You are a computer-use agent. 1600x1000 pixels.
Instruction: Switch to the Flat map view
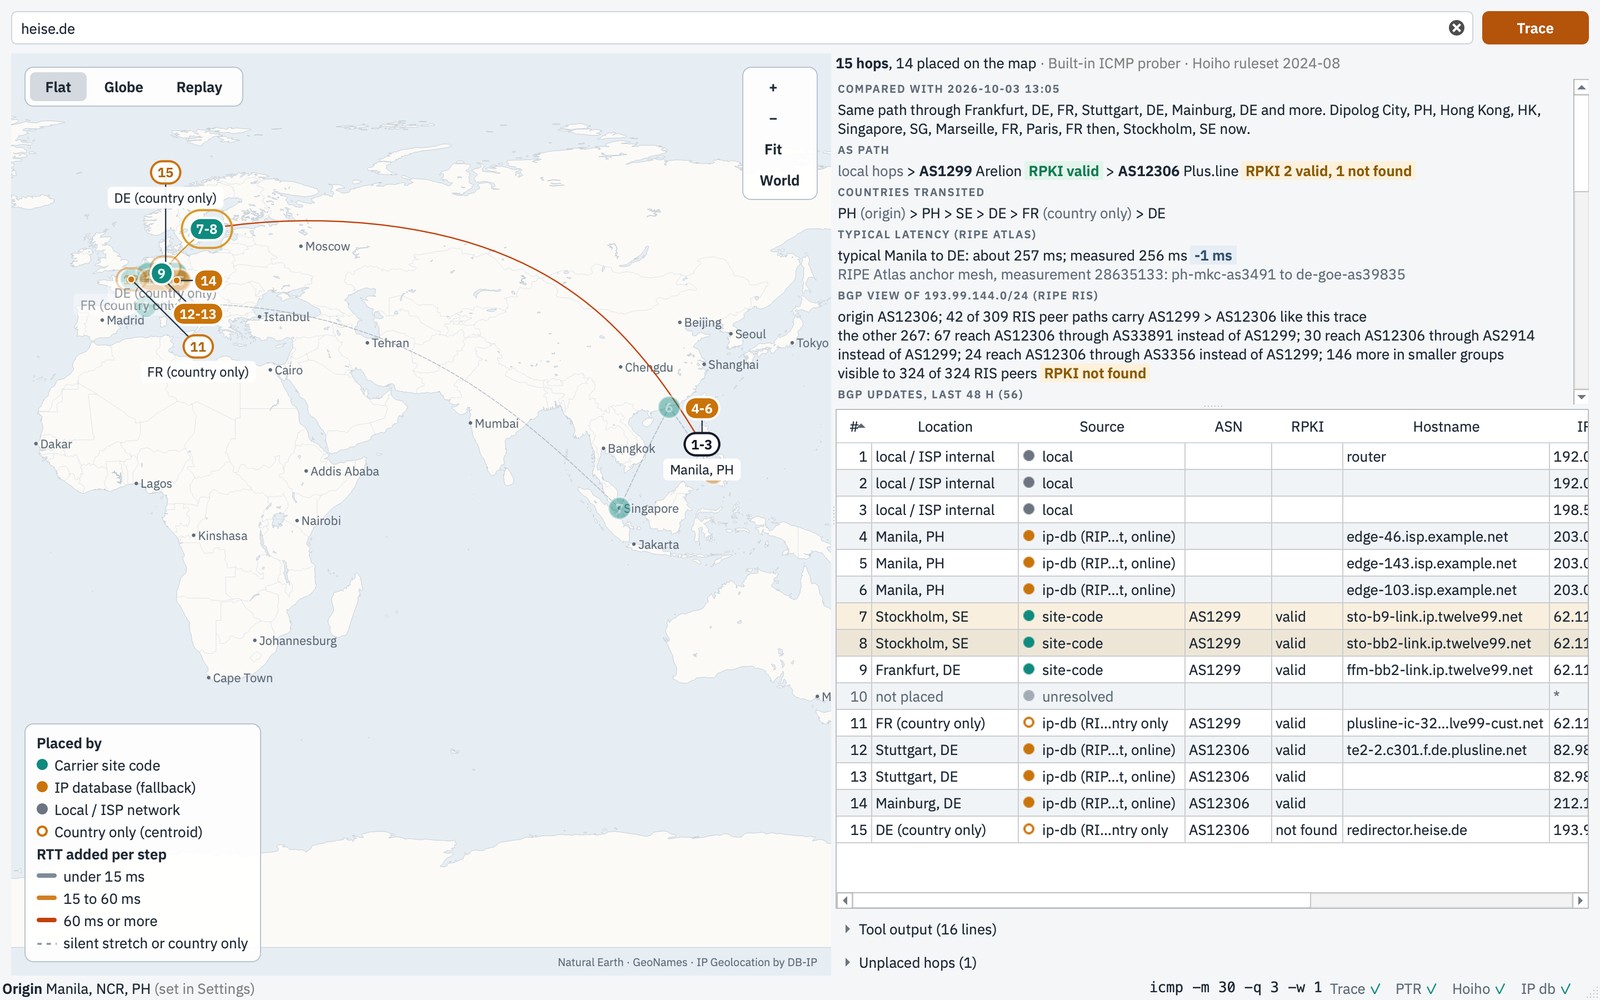pyautogui.click(x=58, y=87)
